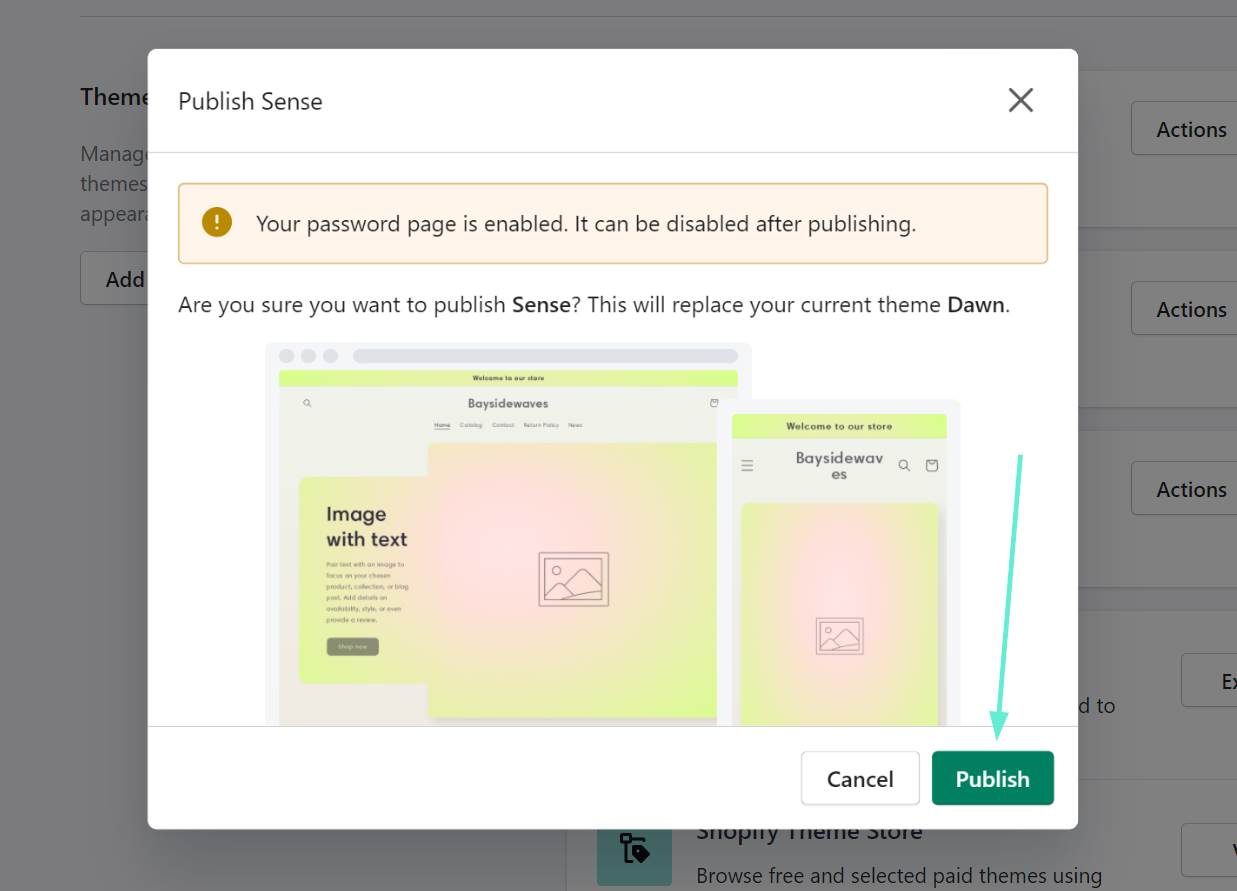Click Baysidewaves title in desktop preview
The width and height of the screenshot is (1237, 891).
[x=508, y=403]
